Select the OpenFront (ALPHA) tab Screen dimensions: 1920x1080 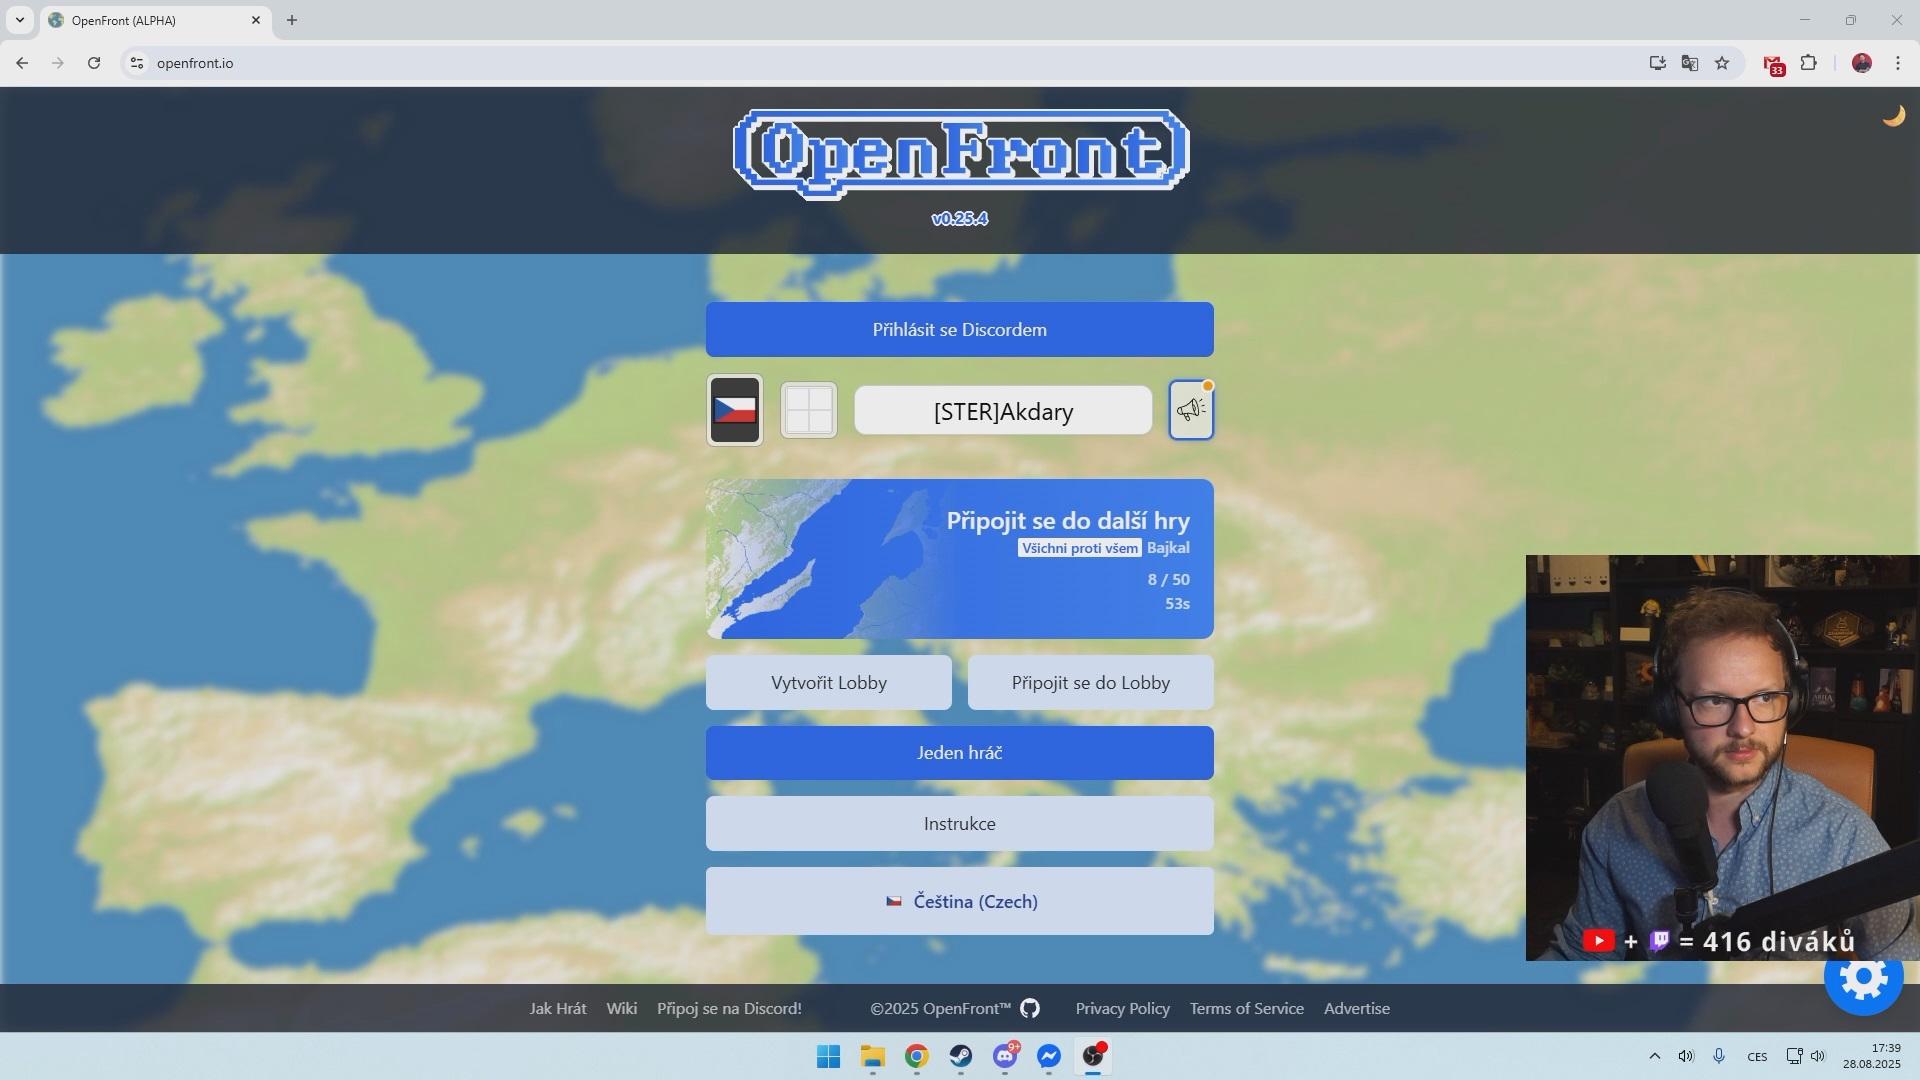tap(155, 21)
